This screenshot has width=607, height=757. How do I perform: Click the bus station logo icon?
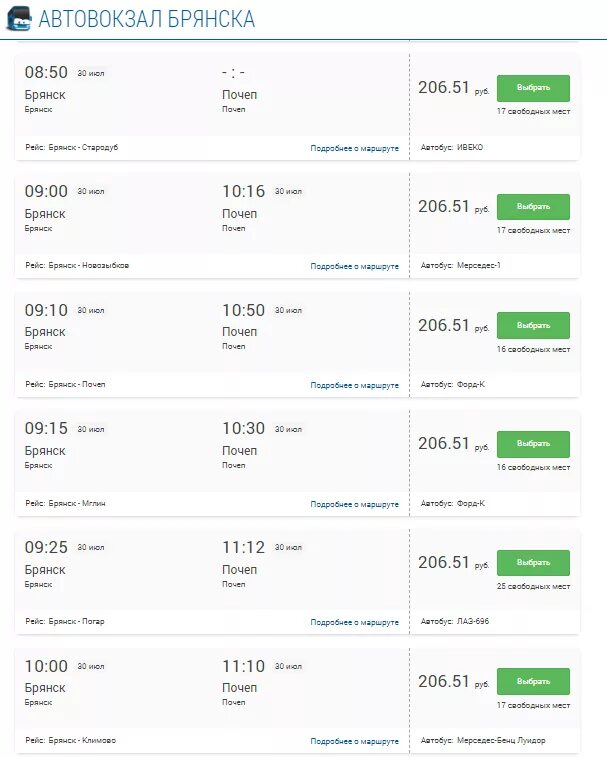[18, 18]
